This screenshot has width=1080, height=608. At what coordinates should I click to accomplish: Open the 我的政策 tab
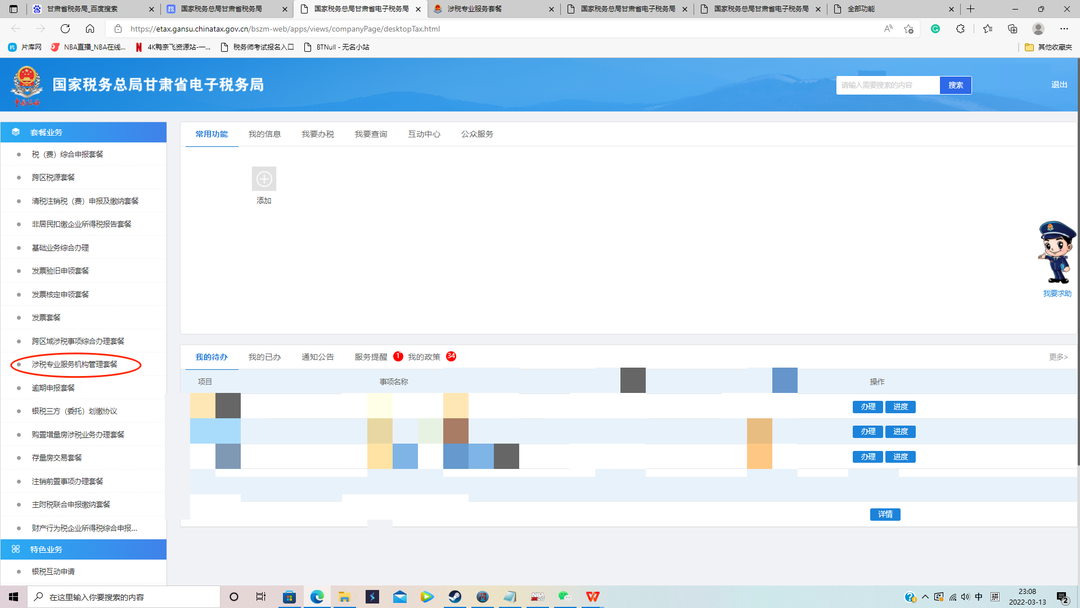pos(424,357)
